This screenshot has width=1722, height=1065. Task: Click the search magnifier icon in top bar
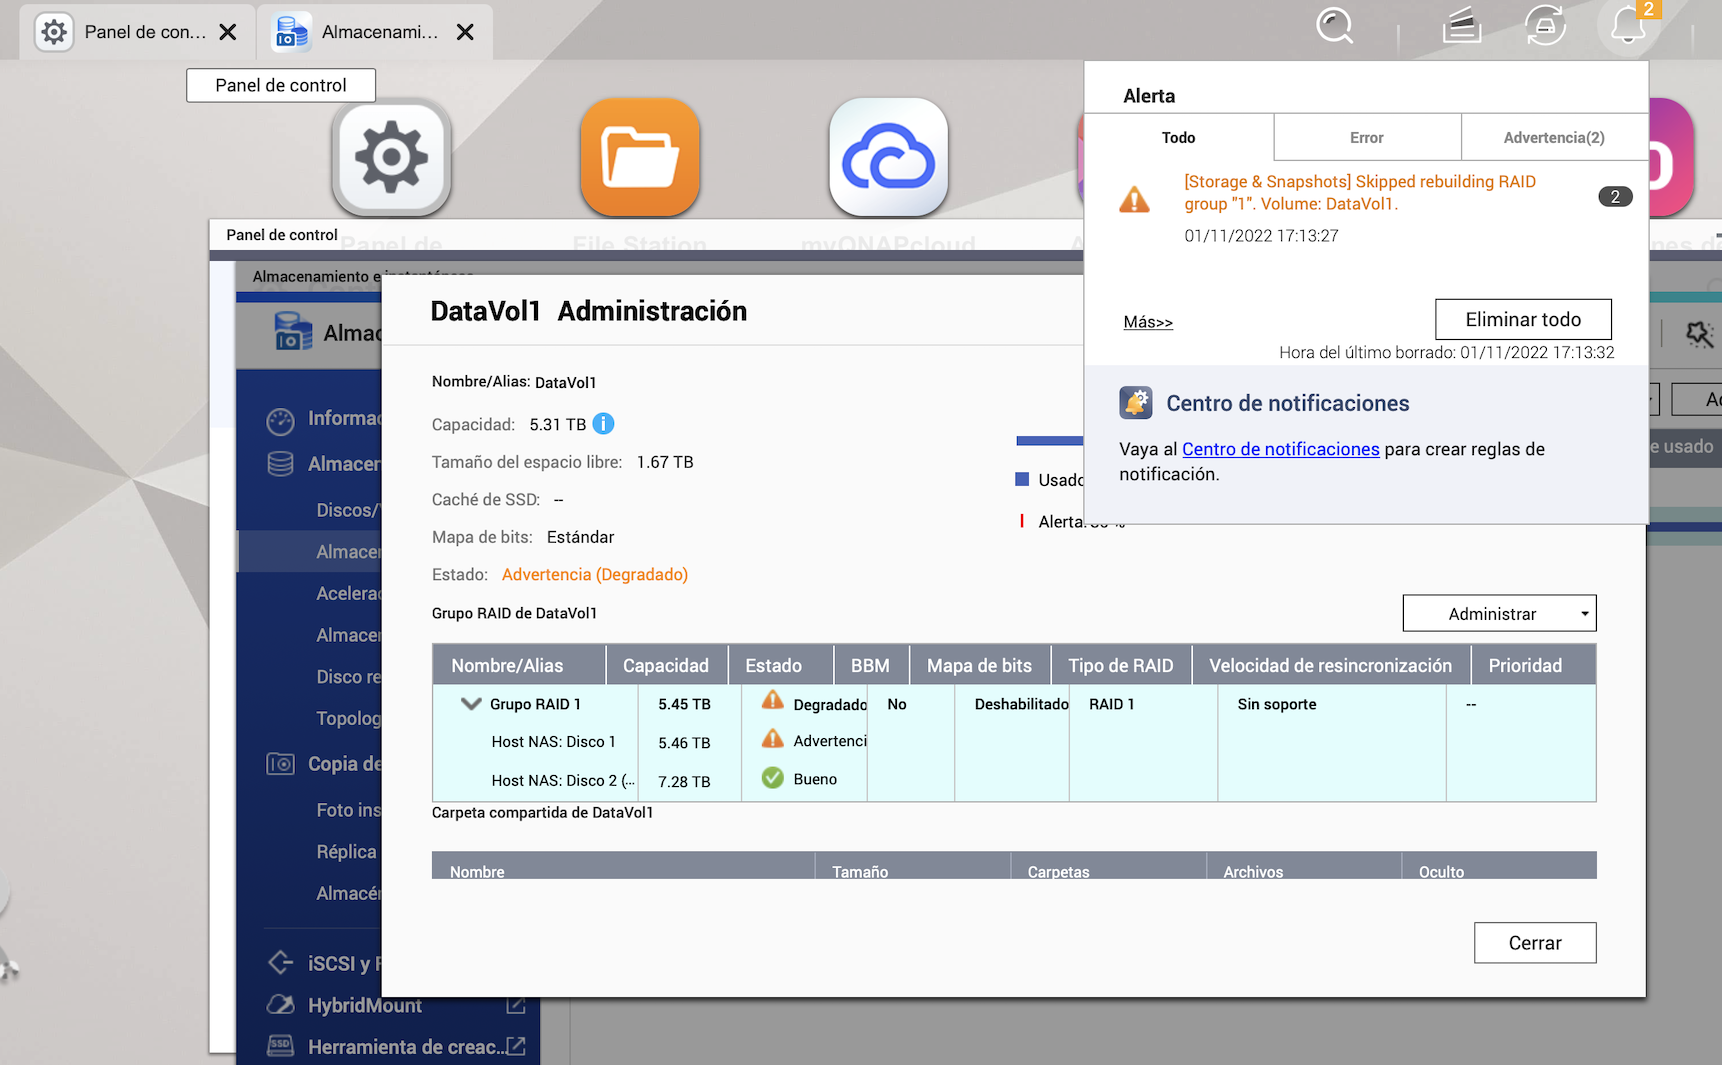(1334, 26)
